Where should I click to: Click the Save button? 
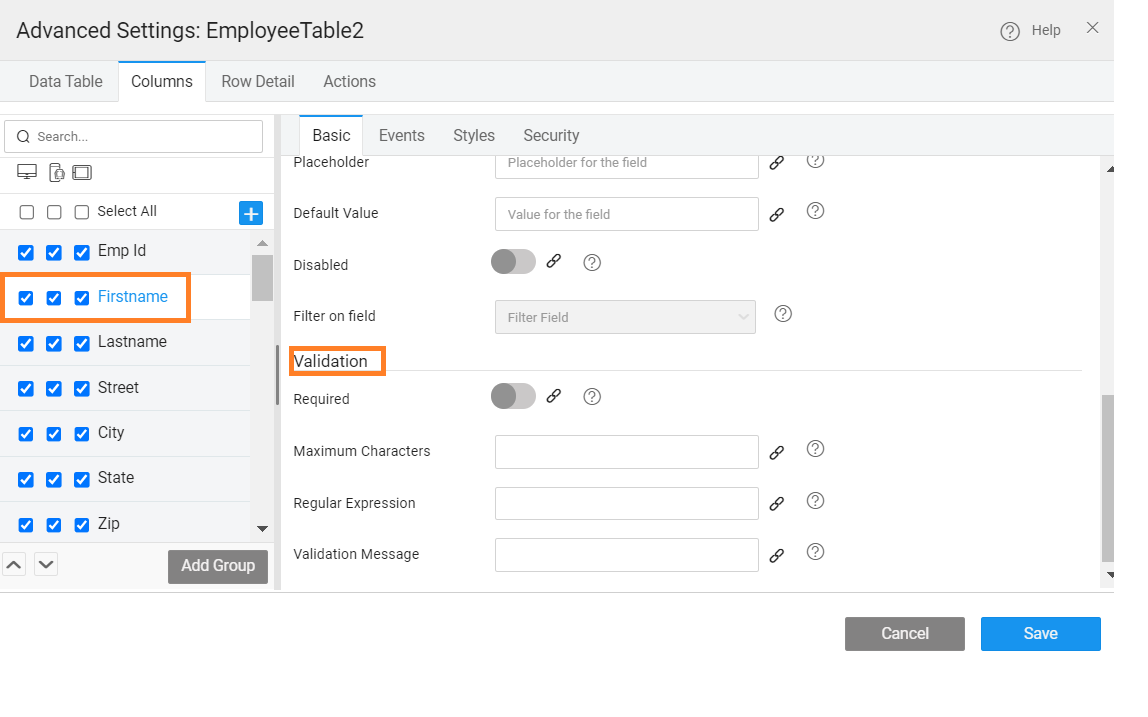(1040, 634)
